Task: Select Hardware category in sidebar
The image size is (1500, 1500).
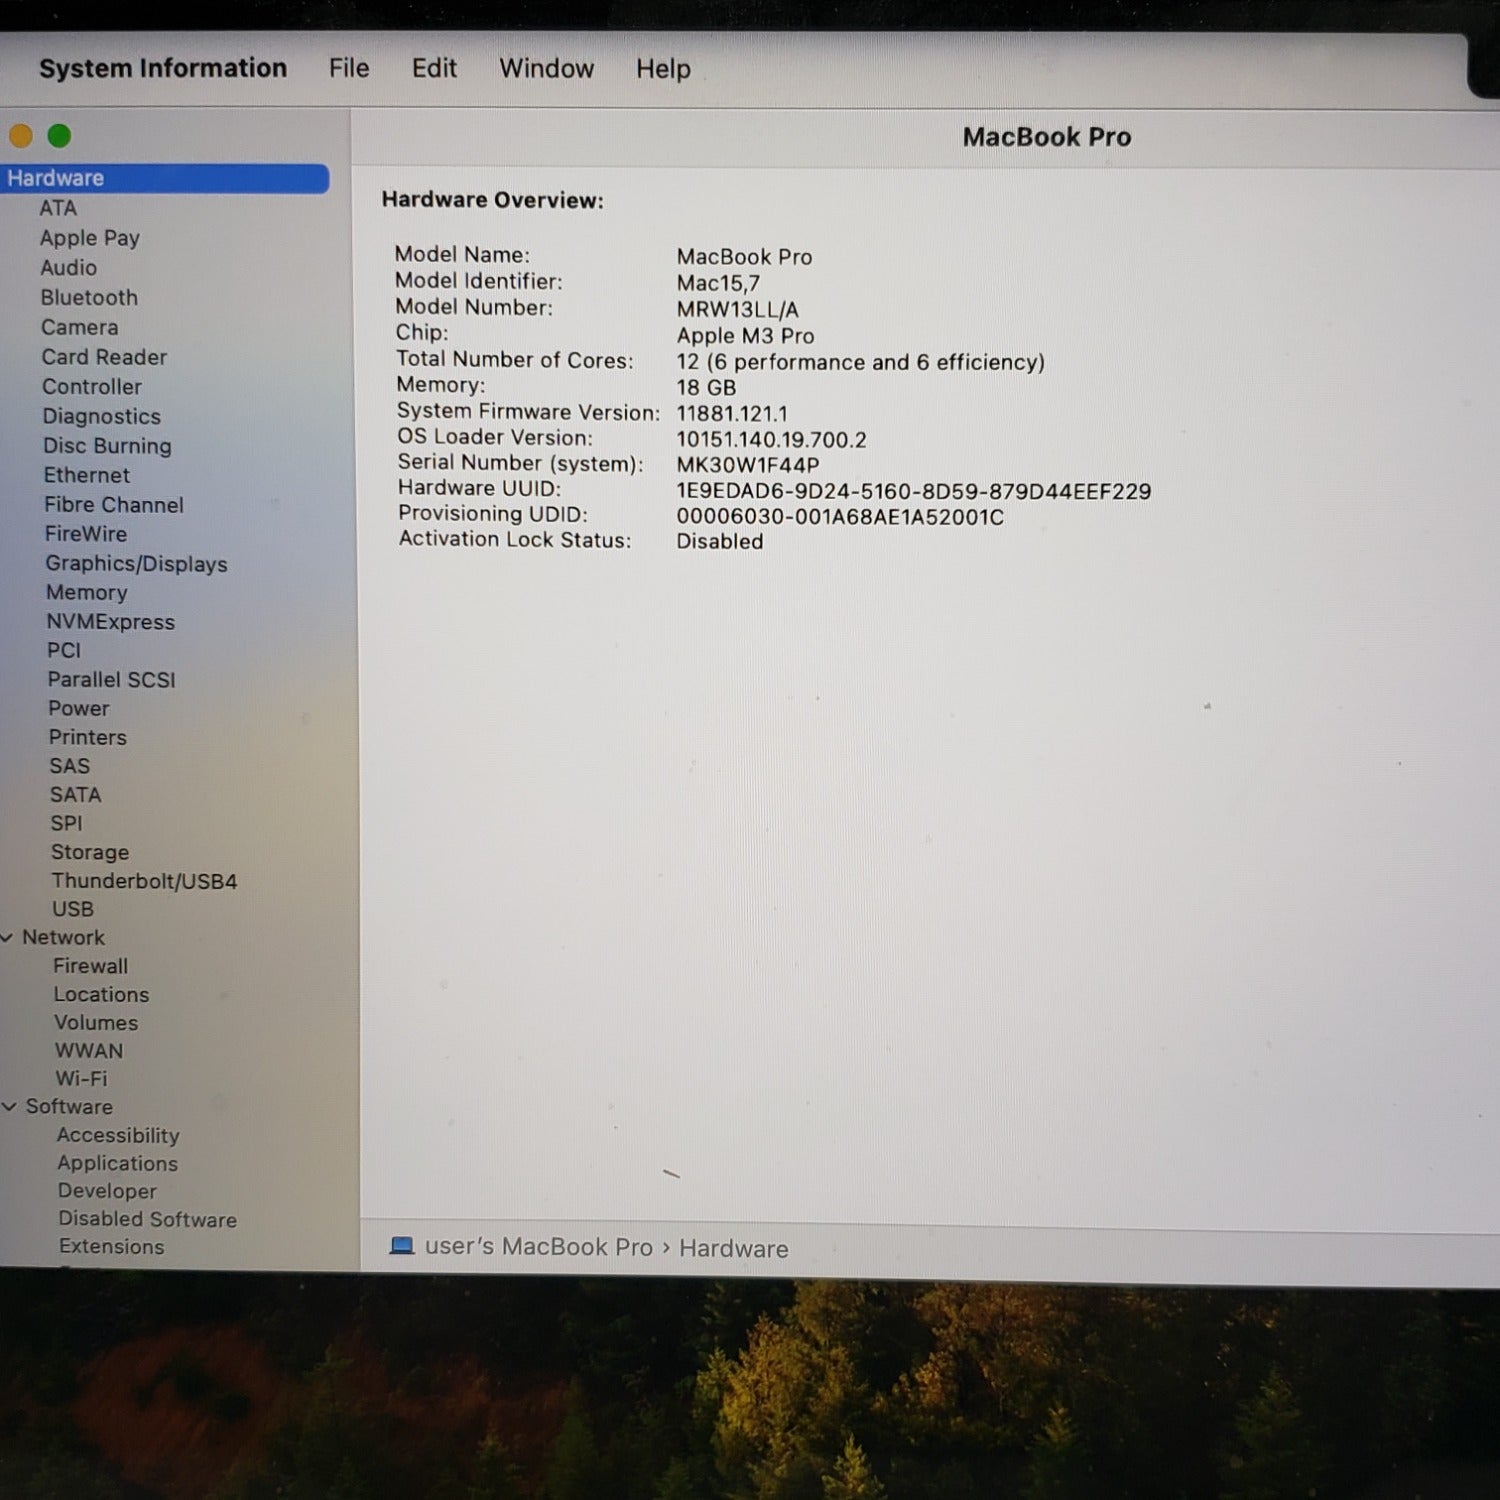Action: 56,178
